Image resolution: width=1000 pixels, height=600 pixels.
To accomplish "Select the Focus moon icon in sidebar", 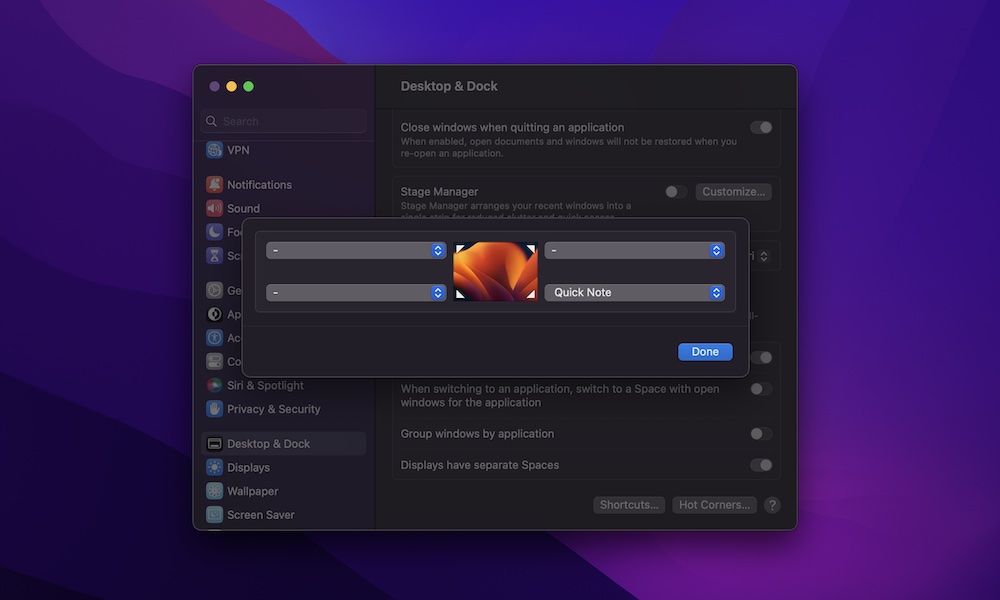I will [x=214, y=231].
